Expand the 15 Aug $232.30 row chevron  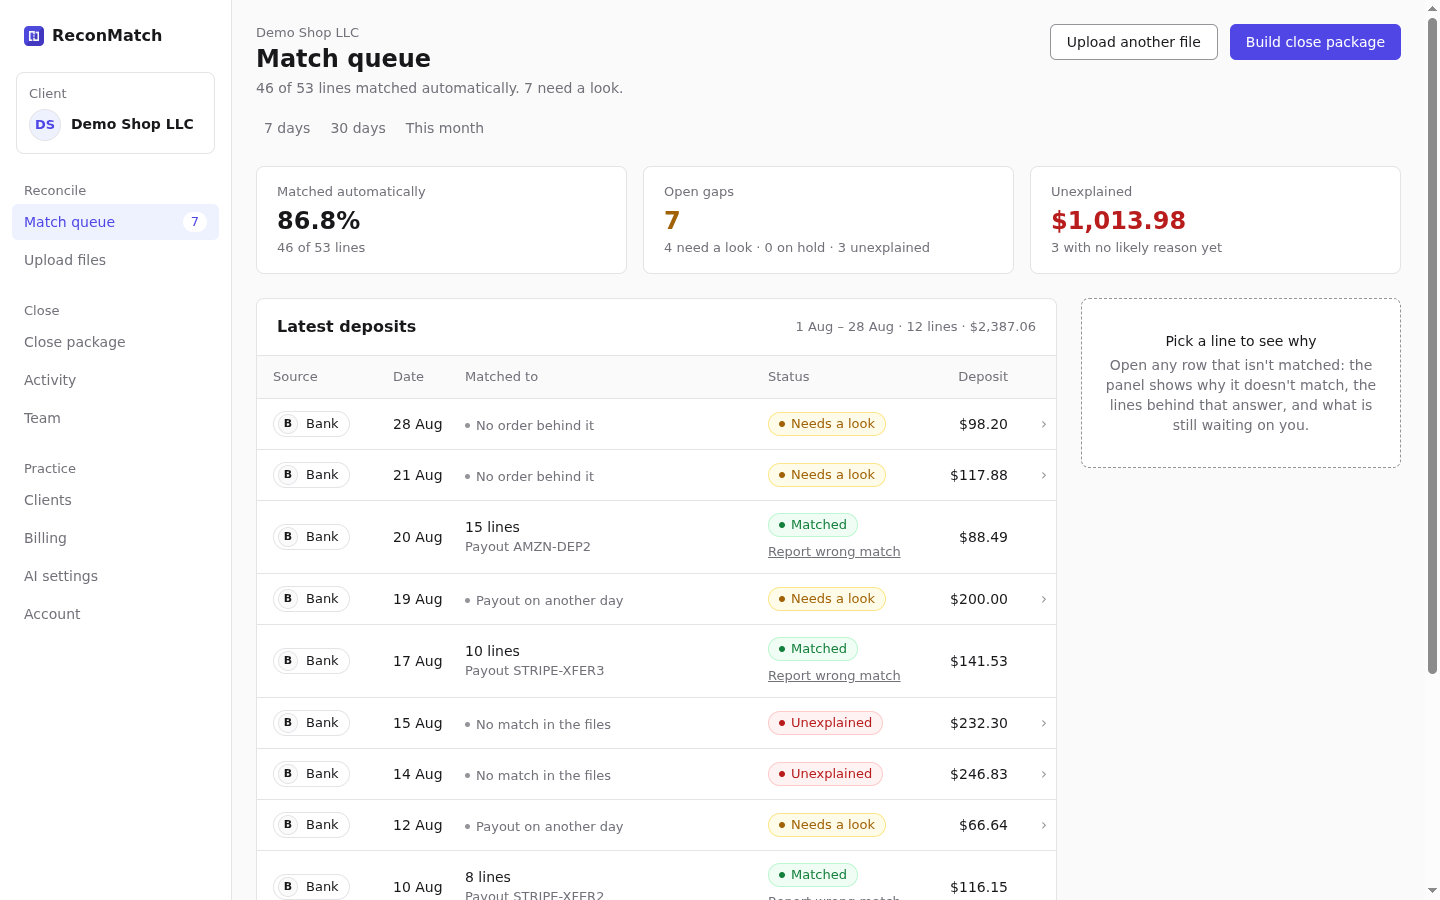click(x=1043, y=723)
